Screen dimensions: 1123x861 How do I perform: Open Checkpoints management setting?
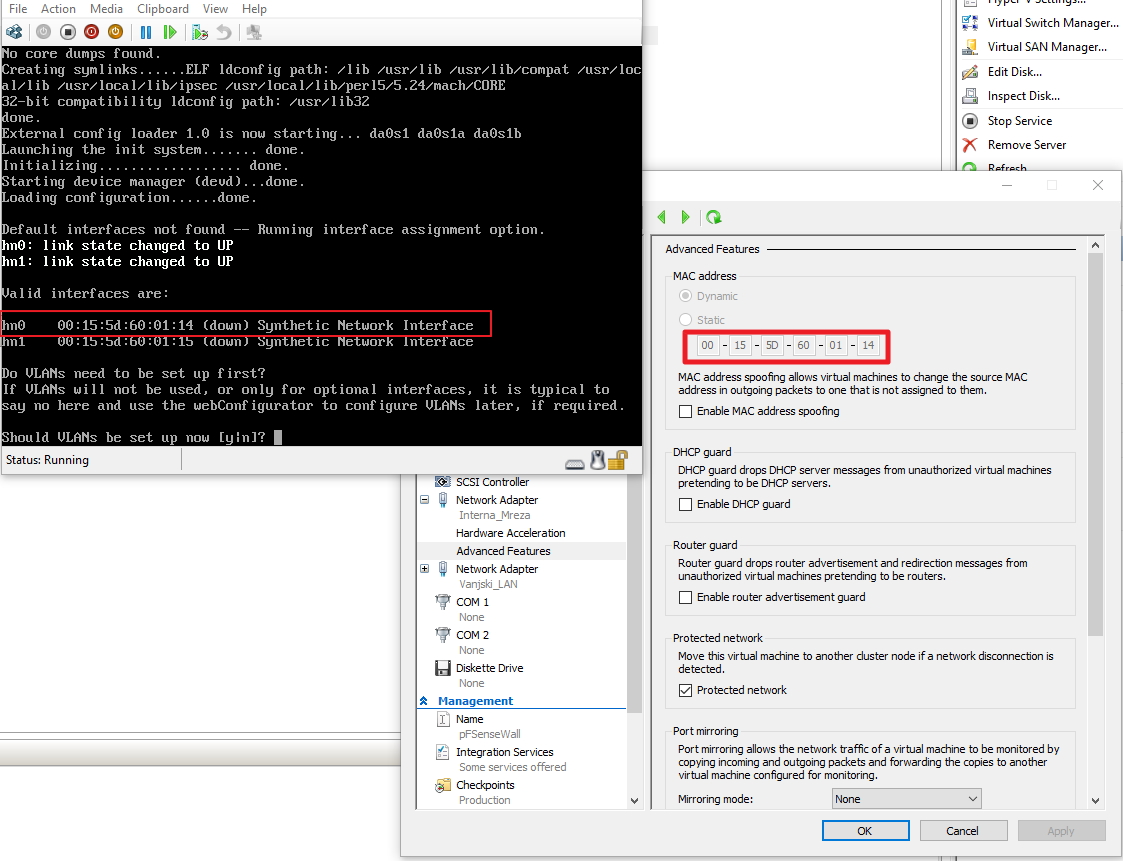pos(485,785)
